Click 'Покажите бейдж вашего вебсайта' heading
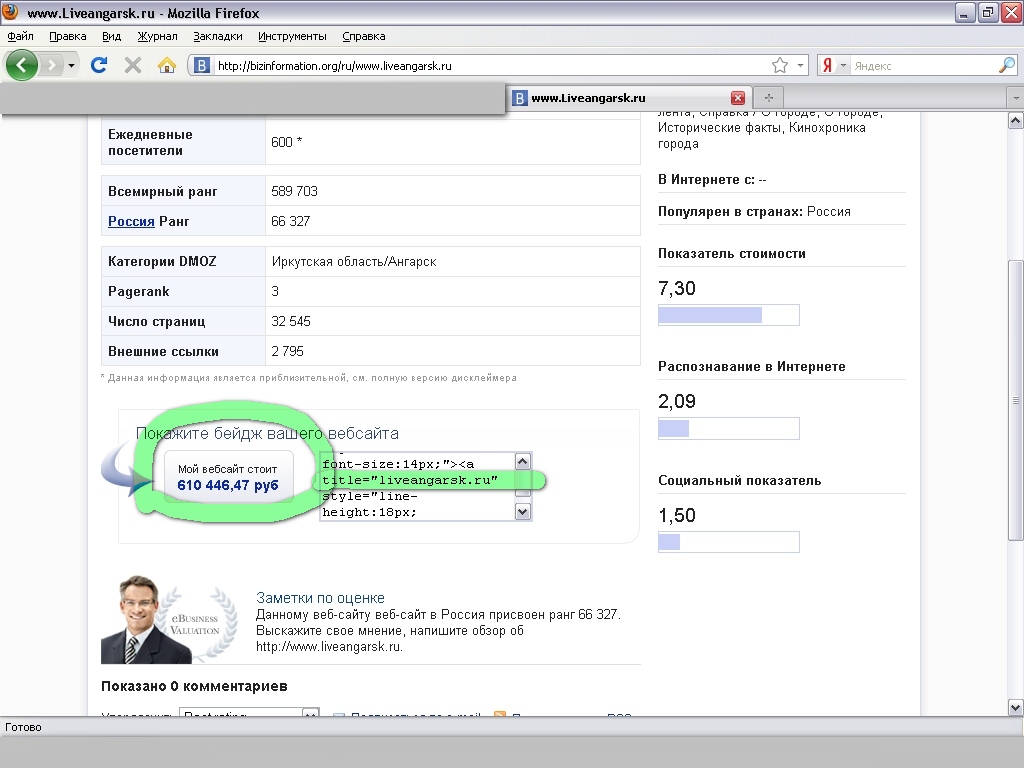The height and width of the screenshot is (768, 1024). pos(267,434)
